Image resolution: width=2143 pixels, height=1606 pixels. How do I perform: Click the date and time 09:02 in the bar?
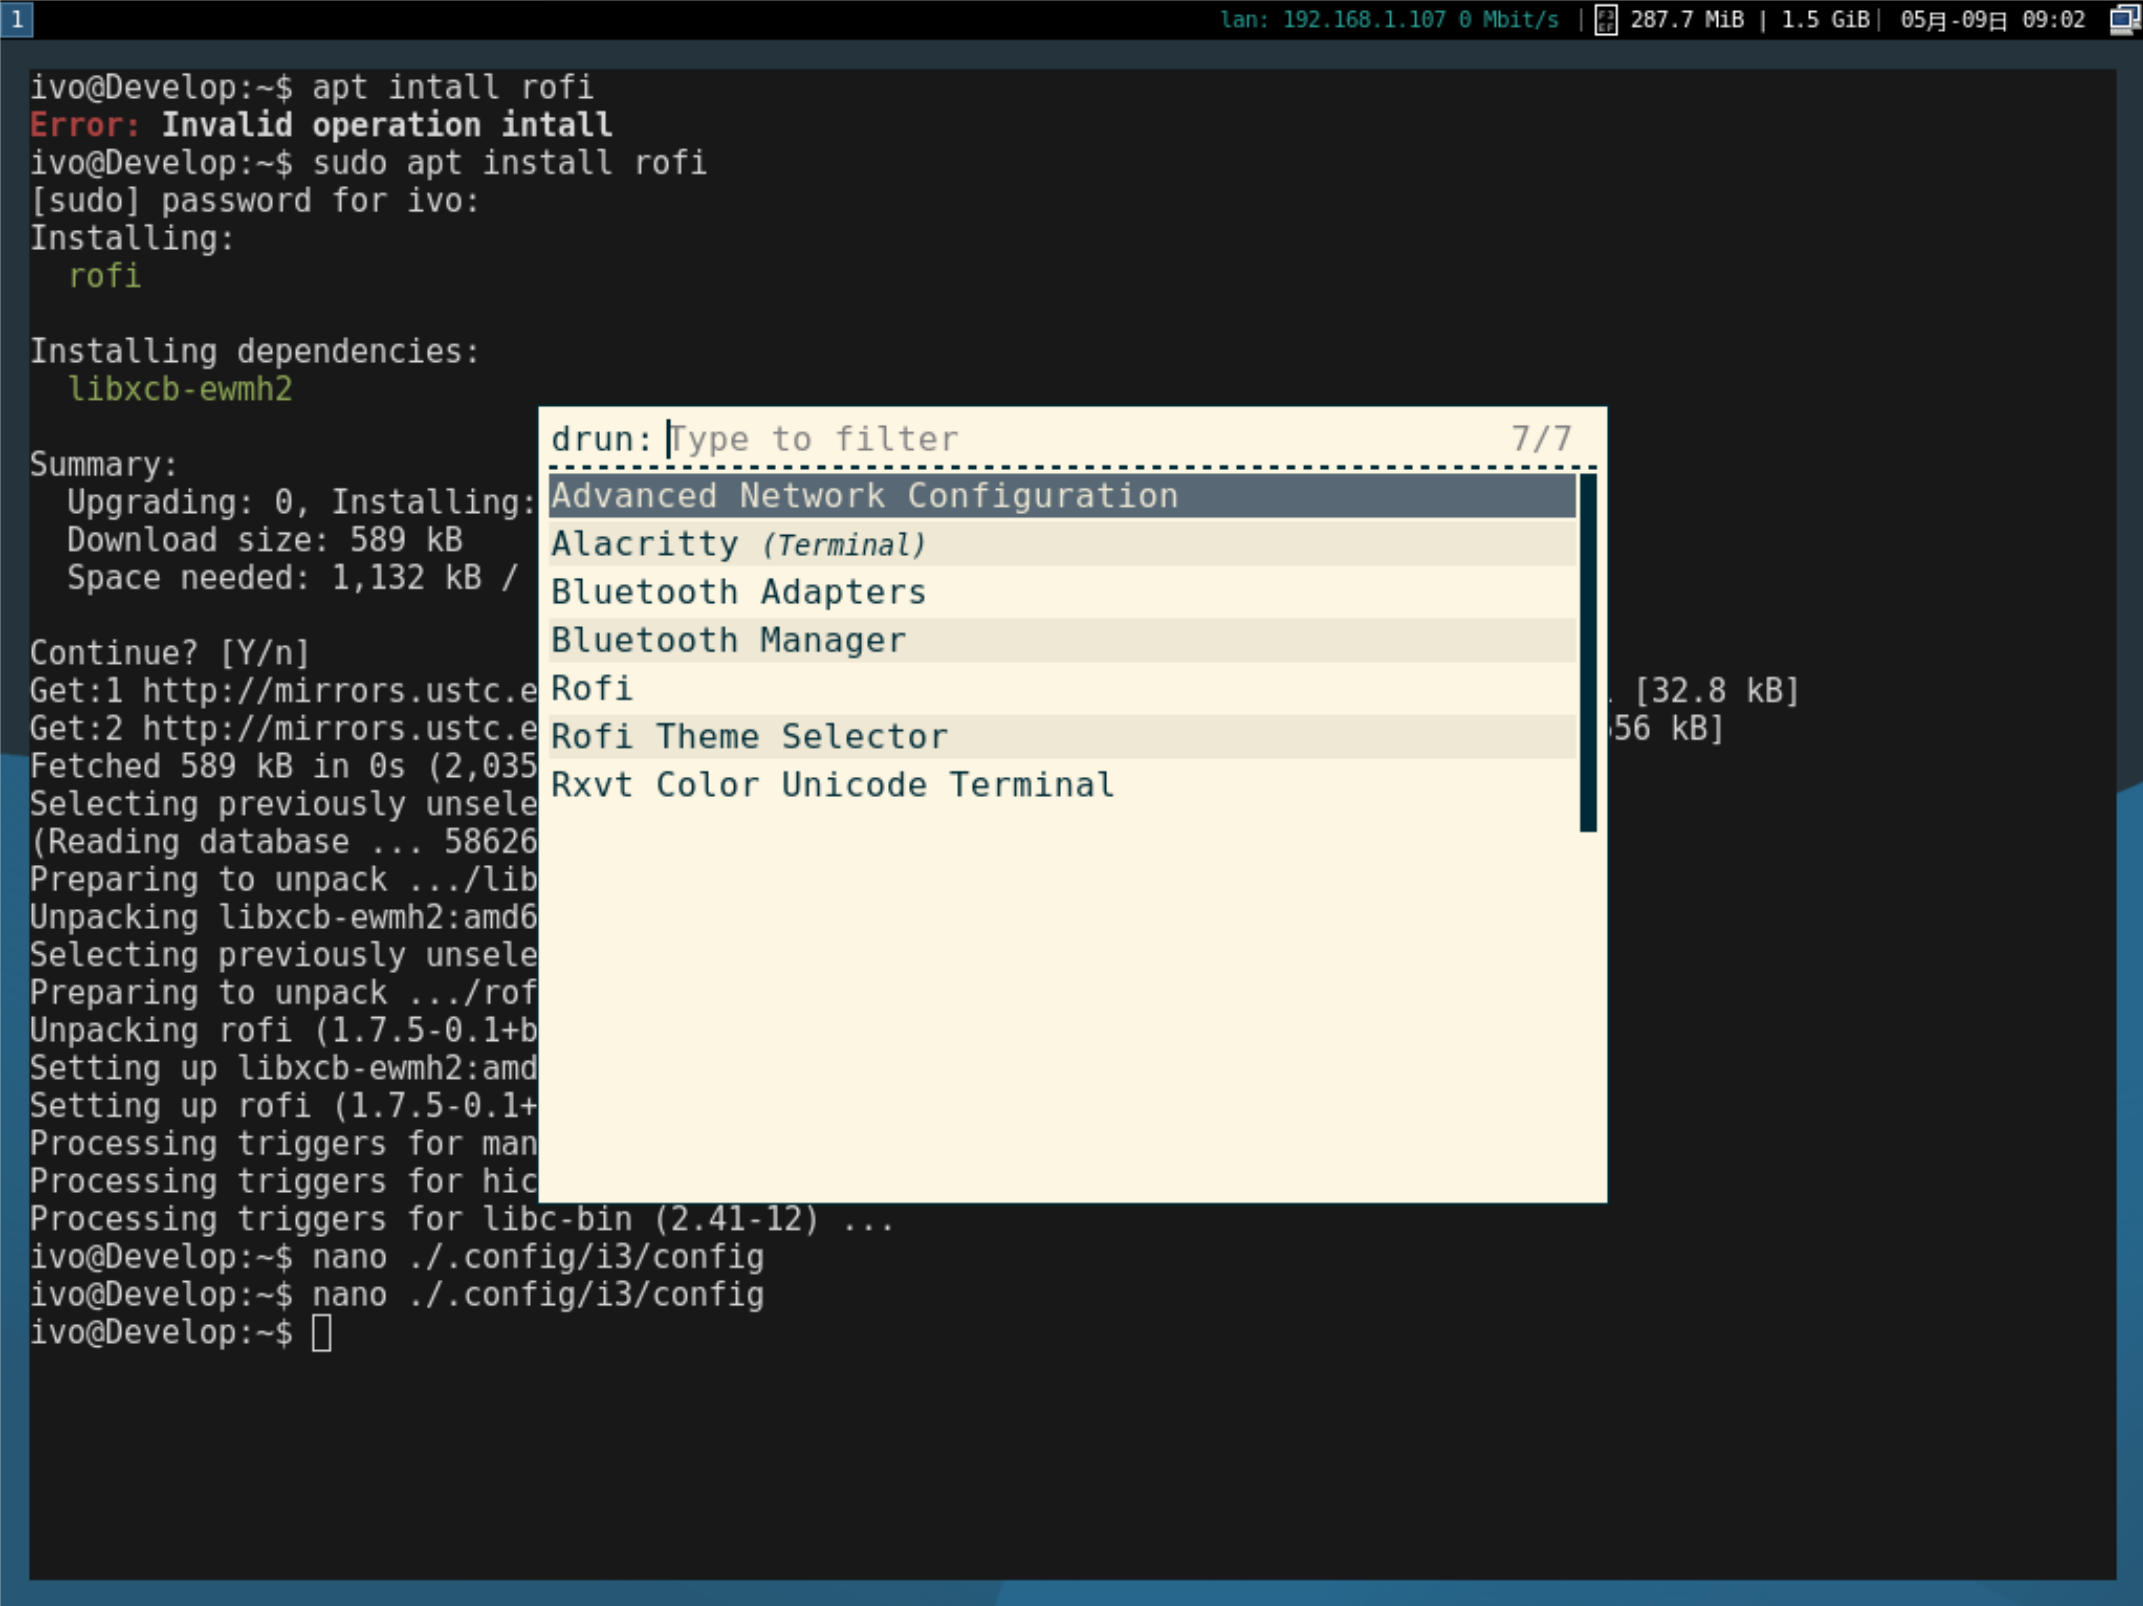pyautogui.click(x=1992, y=19)
